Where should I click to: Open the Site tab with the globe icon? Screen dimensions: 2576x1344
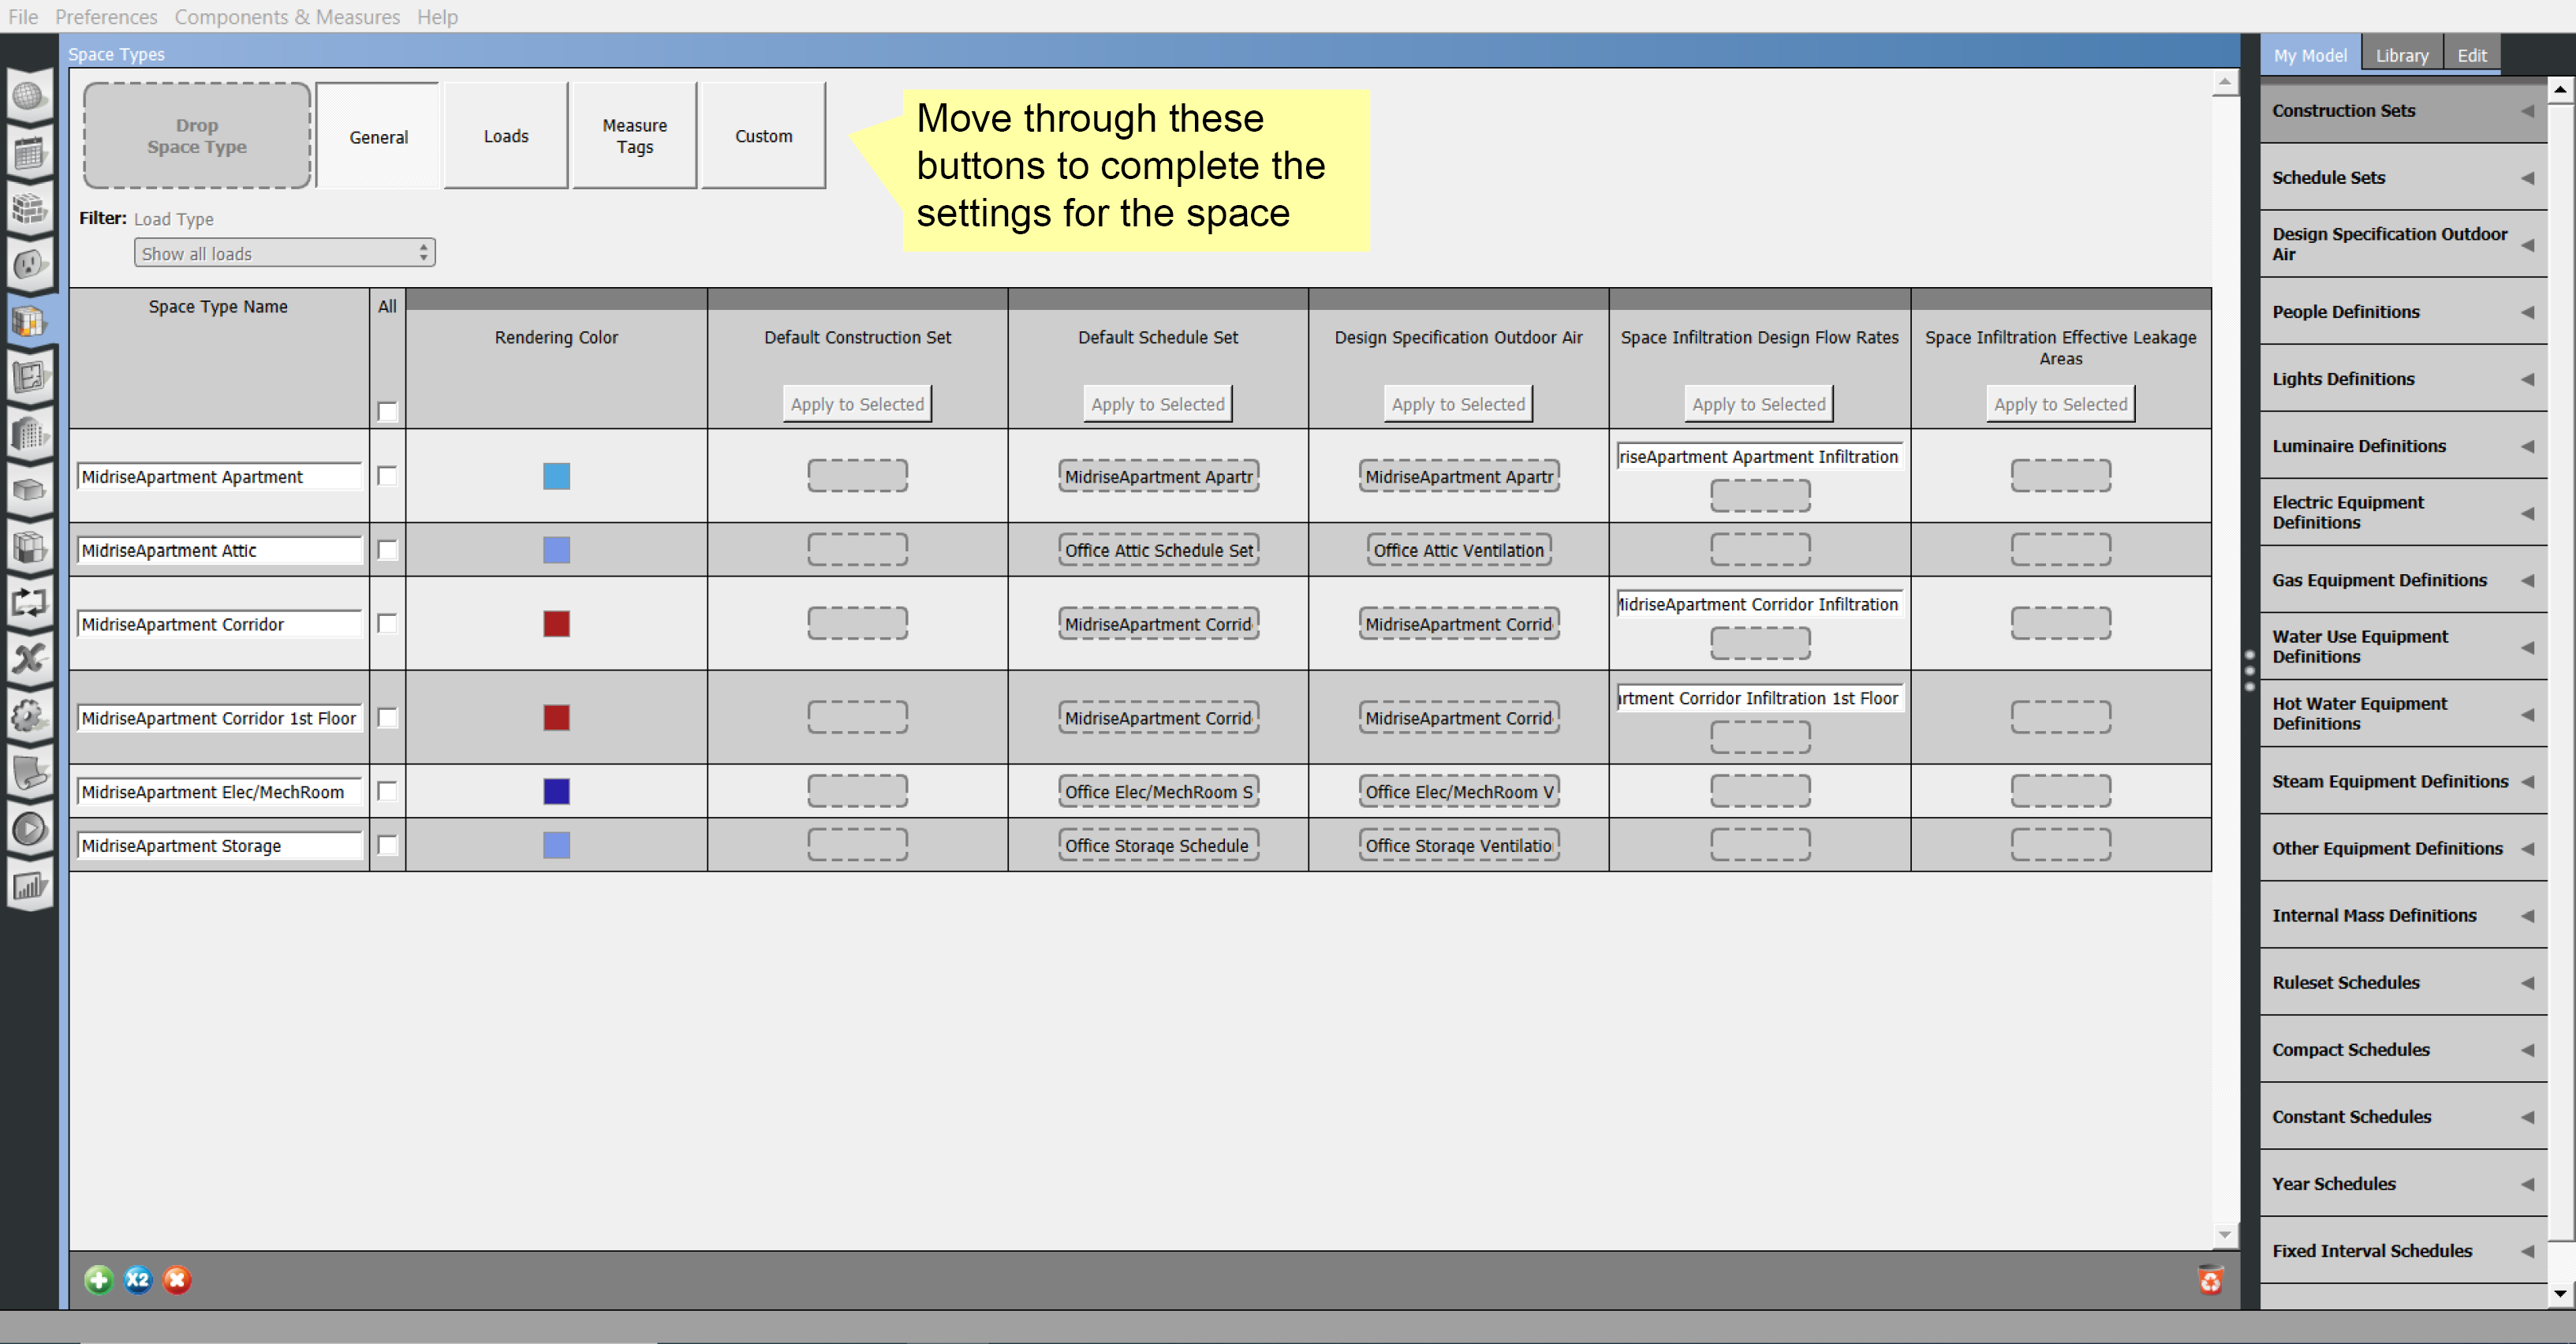coord(29,95)
